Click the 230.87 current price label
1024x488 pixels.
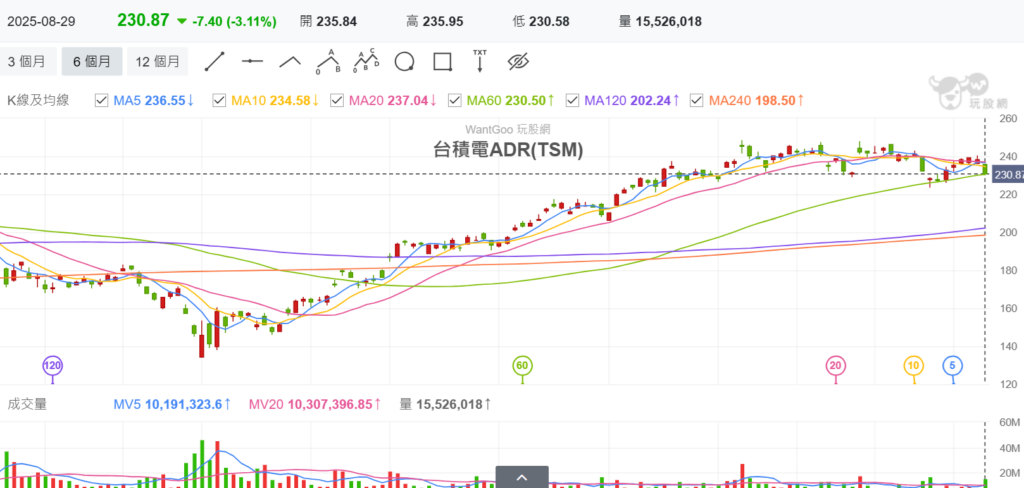point(1008,174)
